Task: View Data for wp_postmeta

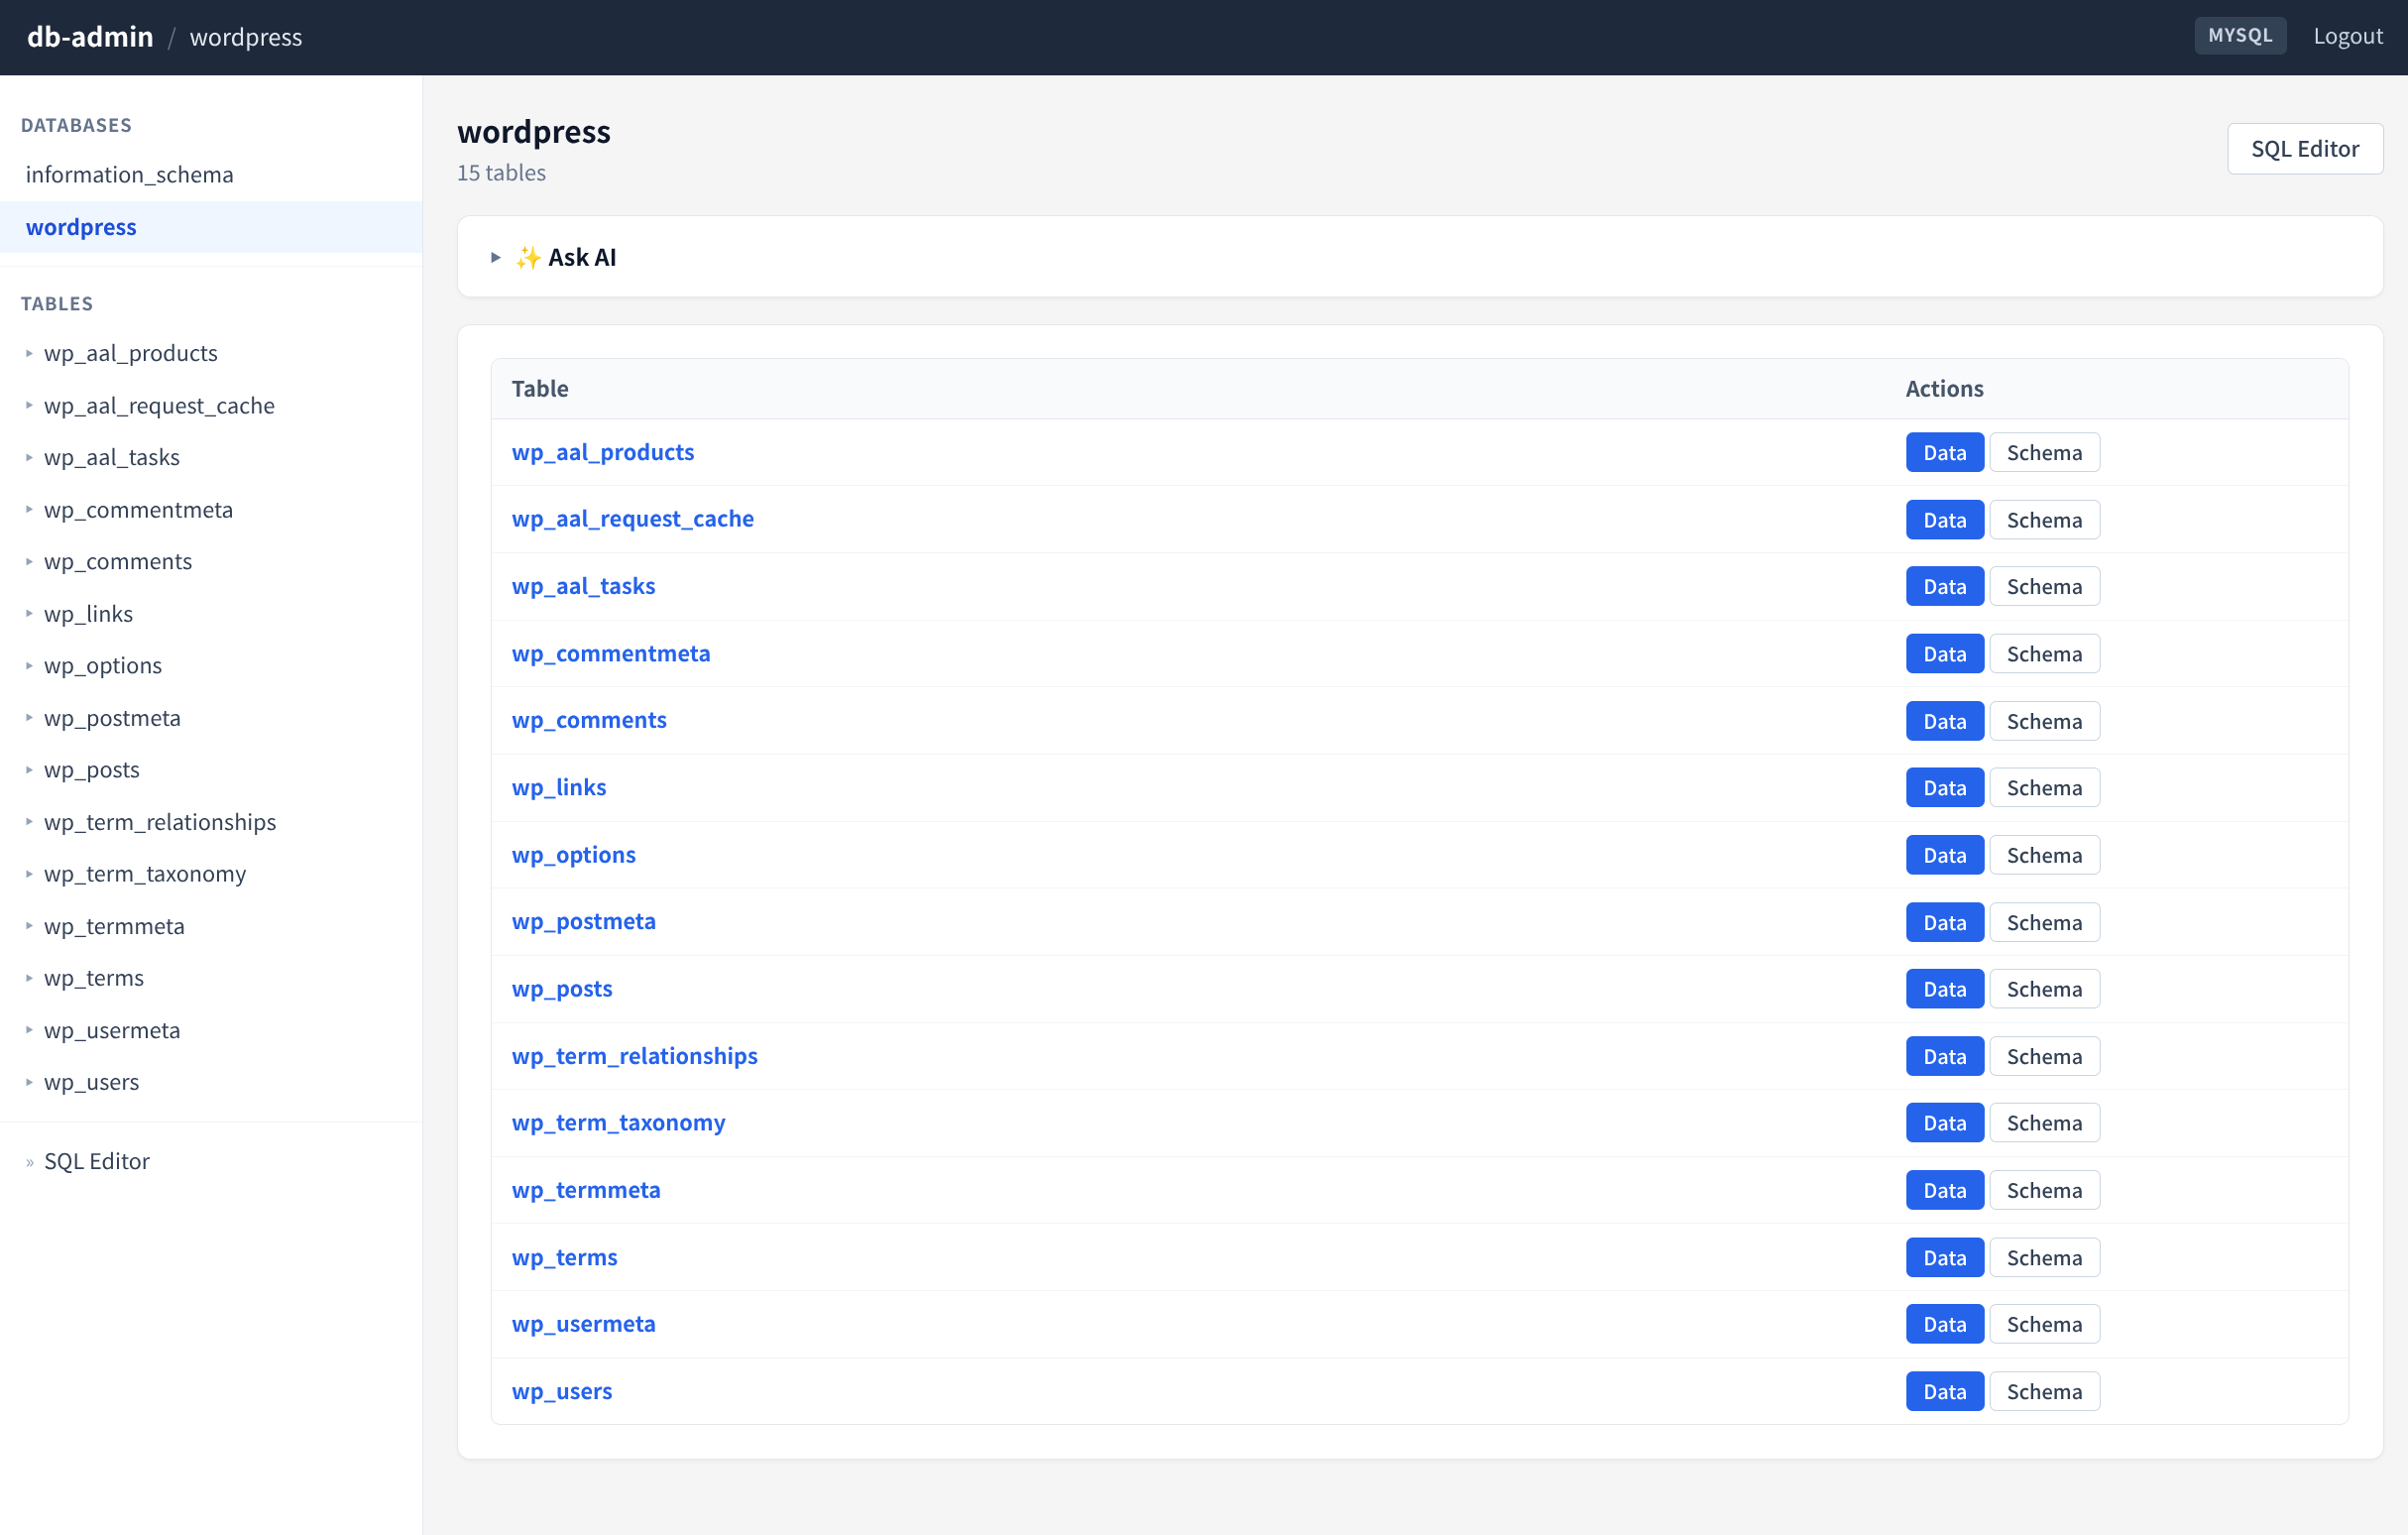Action: [x=1943, y=921]
